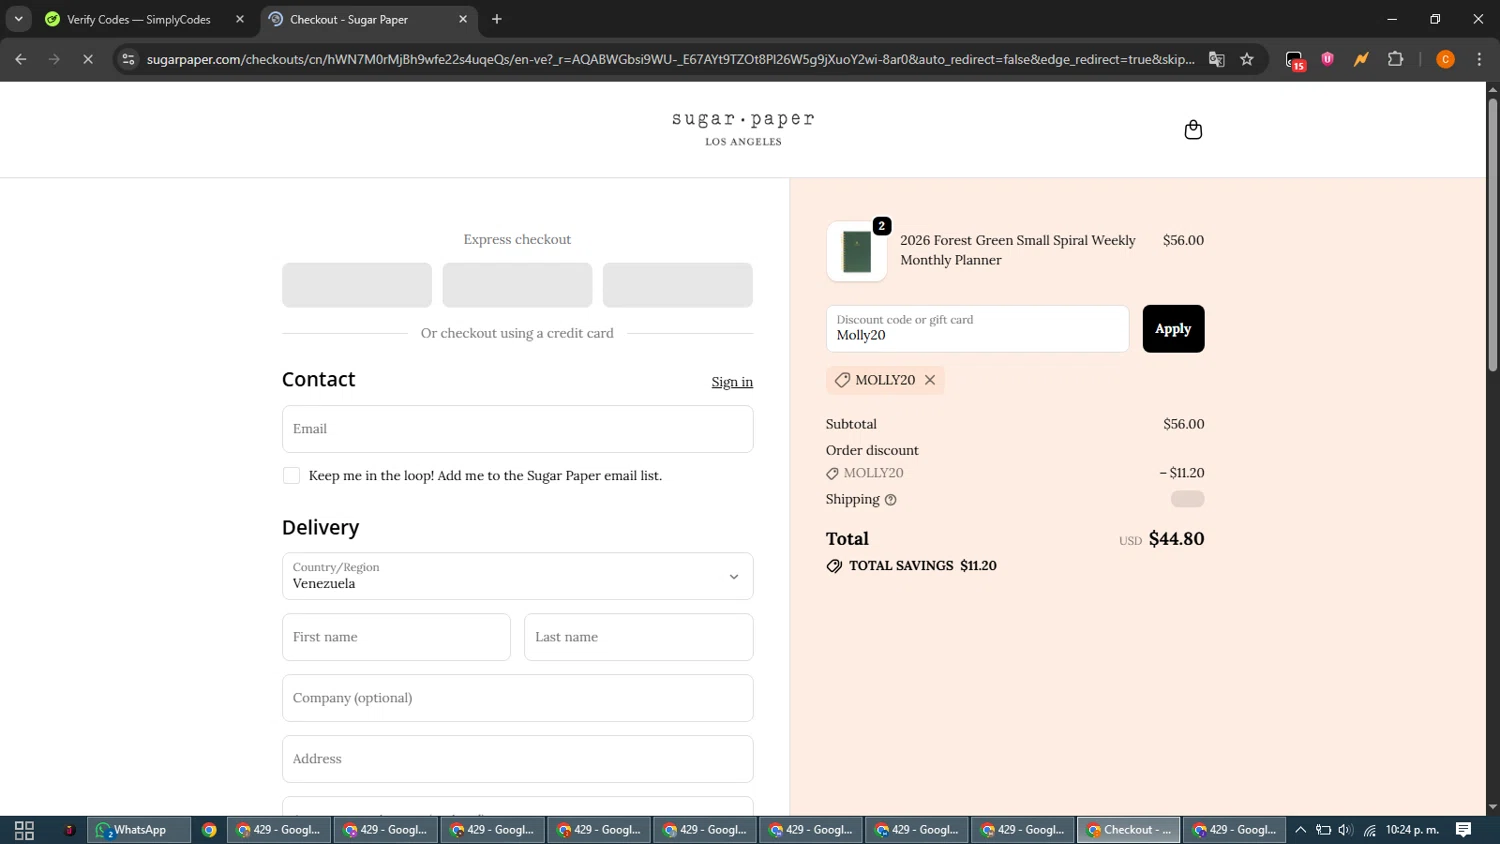
Task: Show hidden system tray icons
Action: click(x=1301, y=830)
